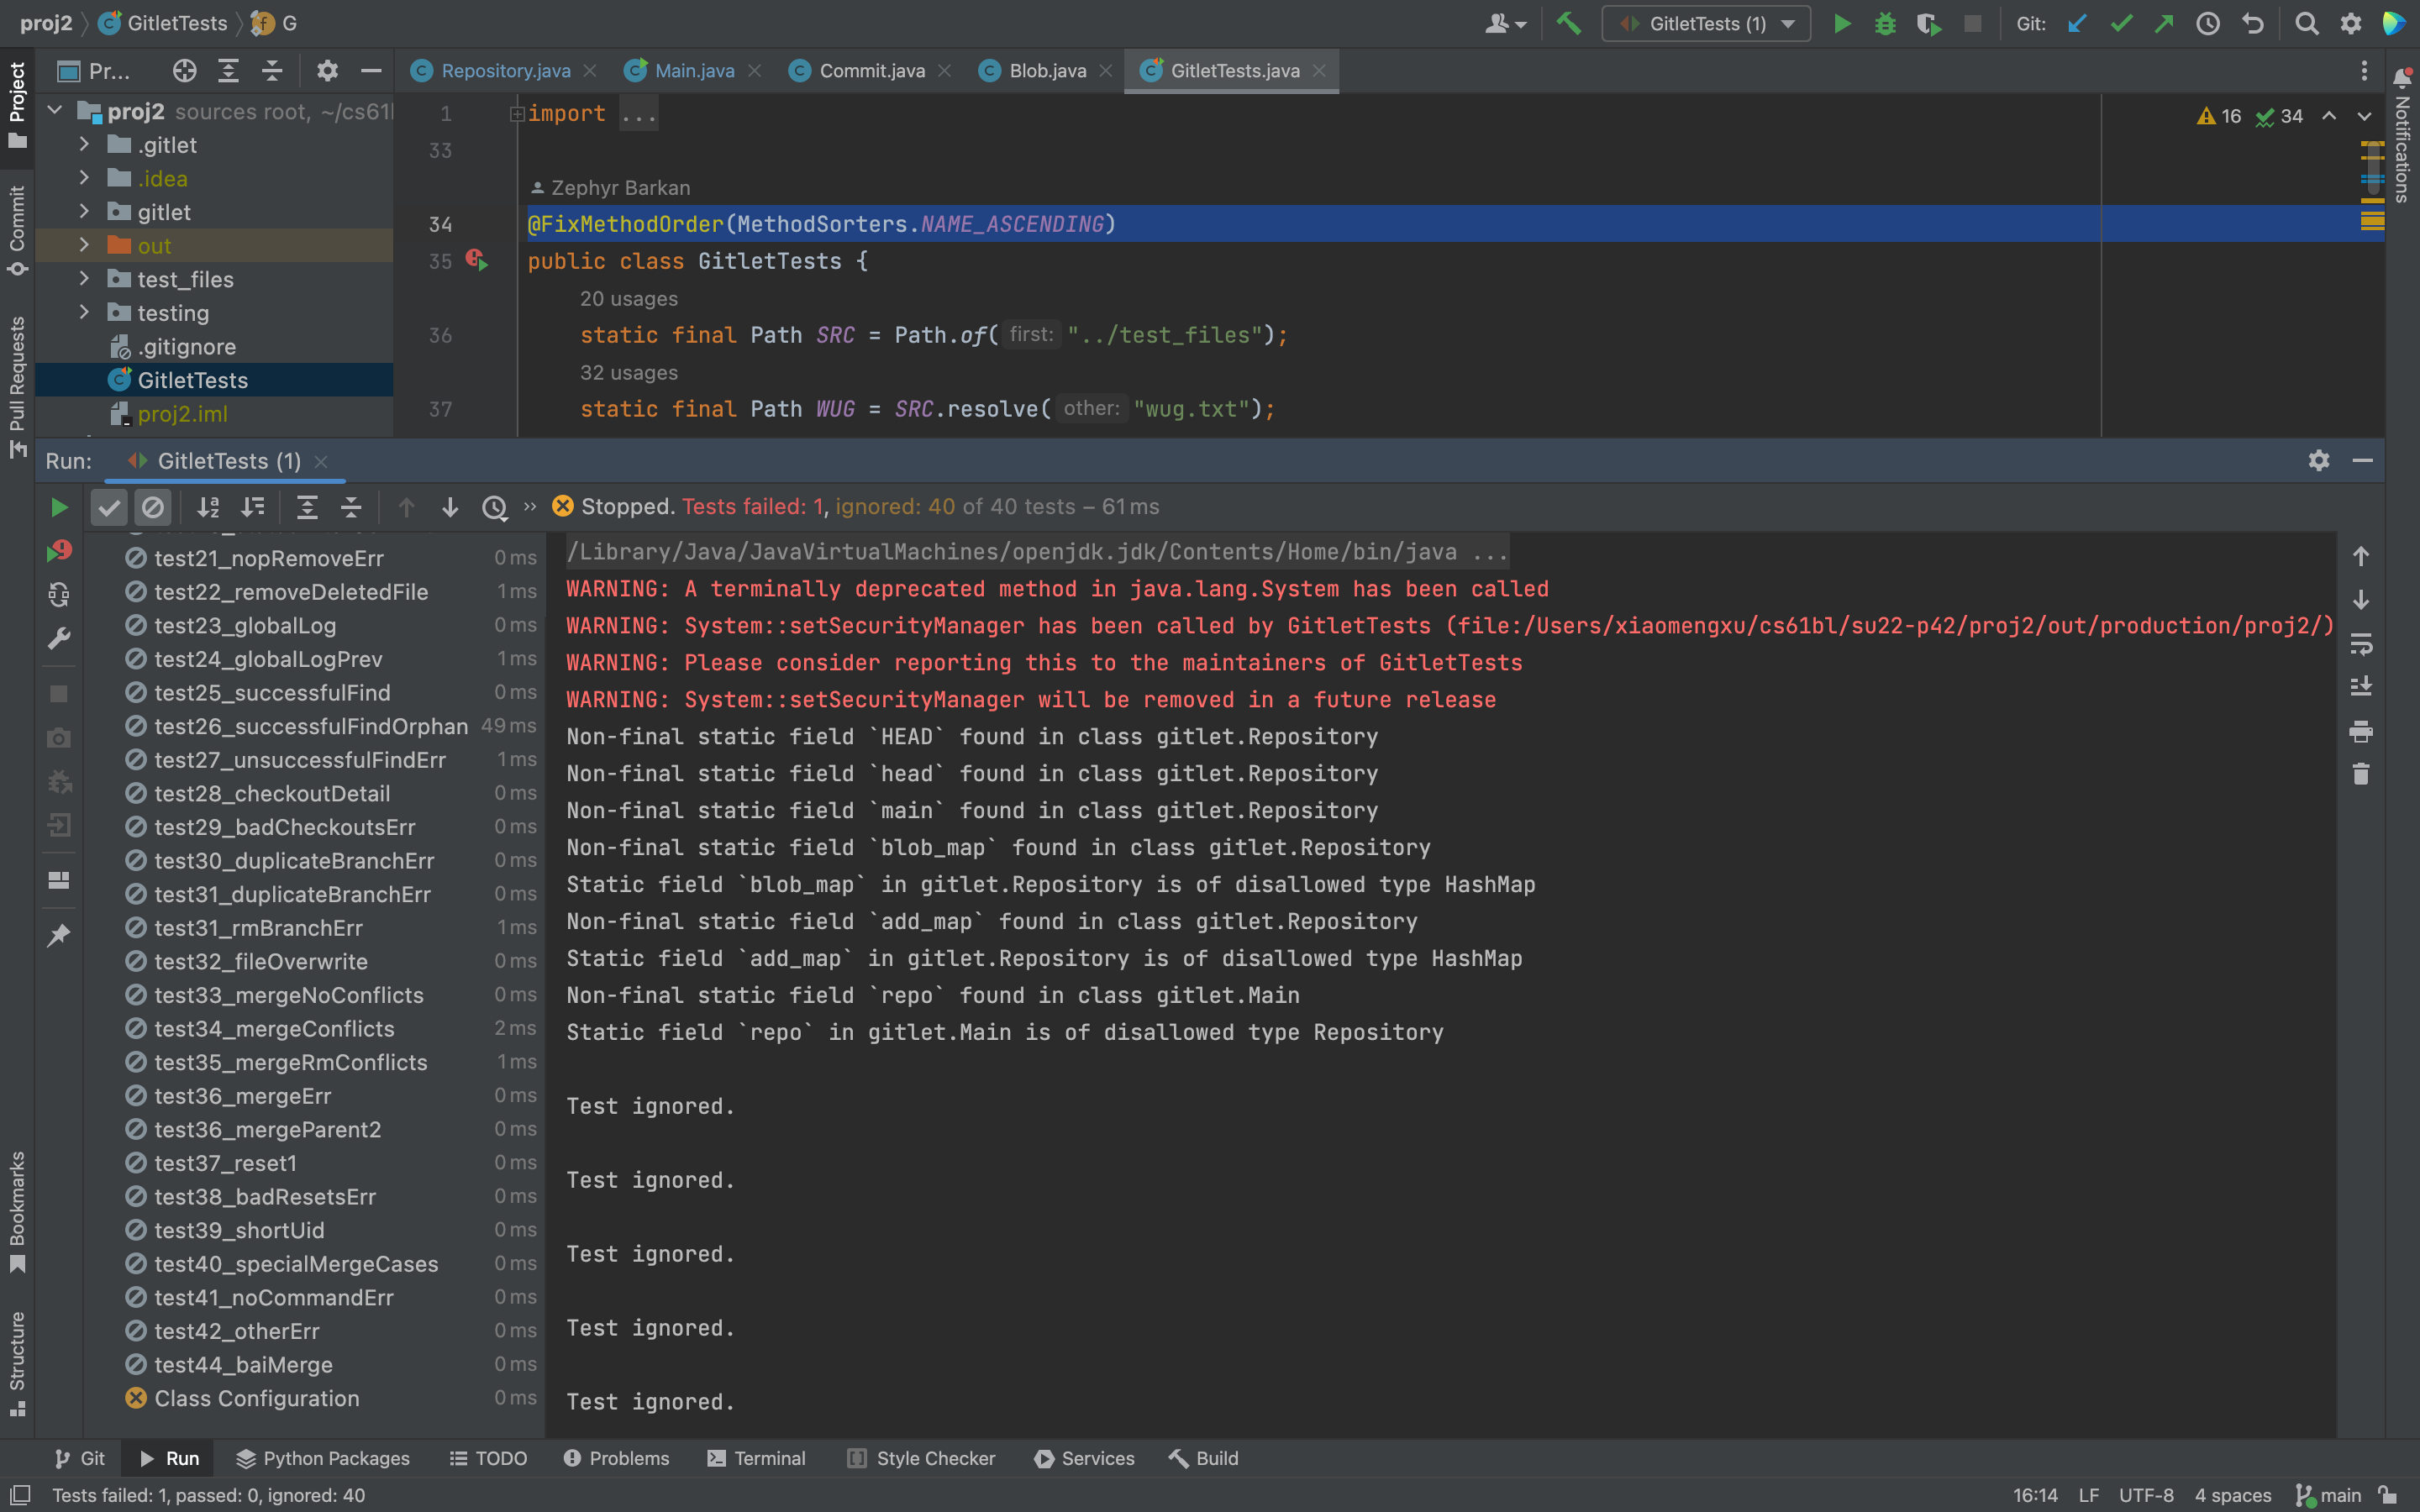Click the Build project hammer icon

(x=1568, y=23)
